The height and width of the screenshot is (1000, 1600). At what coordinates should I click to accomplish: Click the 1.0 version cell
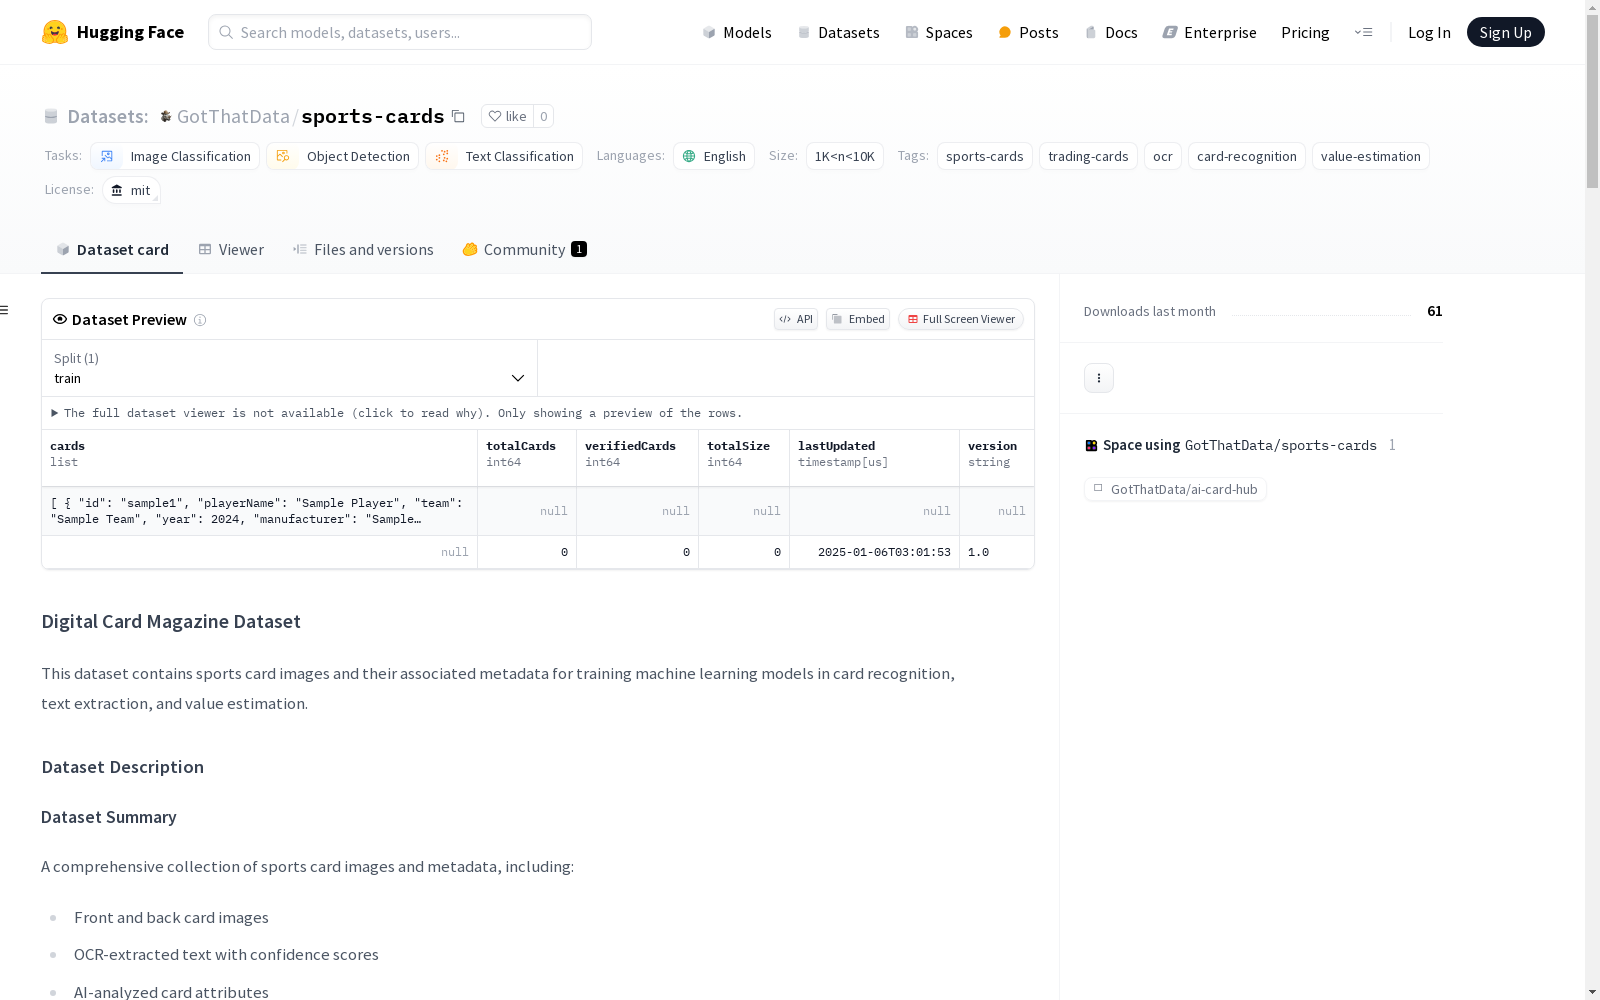click(996, 552)
